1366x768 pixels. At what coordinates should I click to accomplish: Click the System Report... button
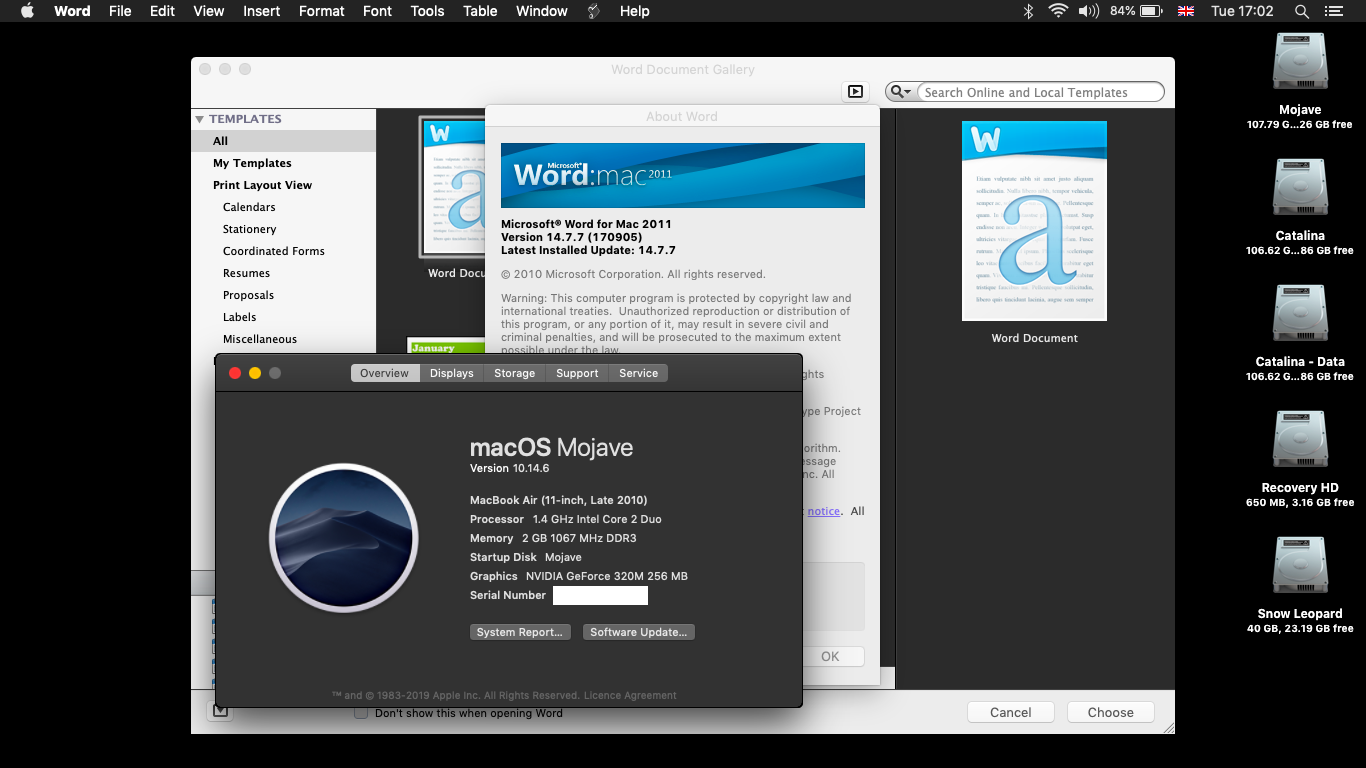coord(520,632)
